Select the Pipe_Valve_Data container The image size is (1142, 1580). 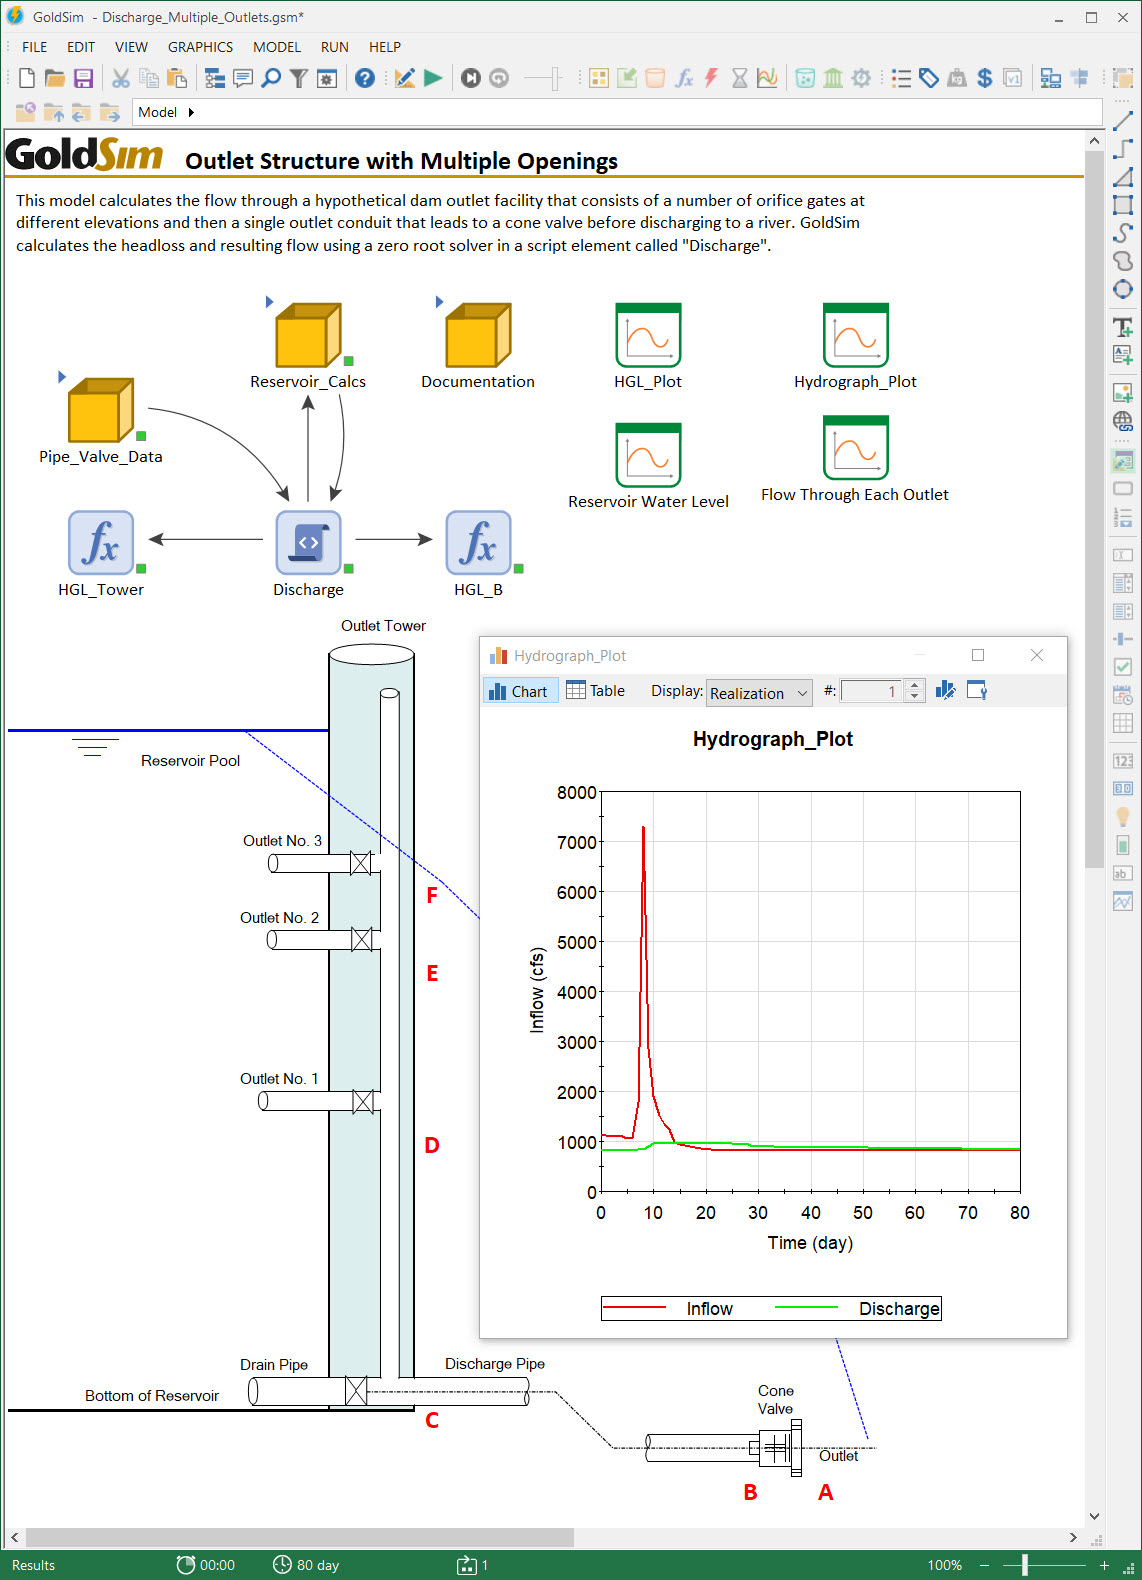(101, 410)
